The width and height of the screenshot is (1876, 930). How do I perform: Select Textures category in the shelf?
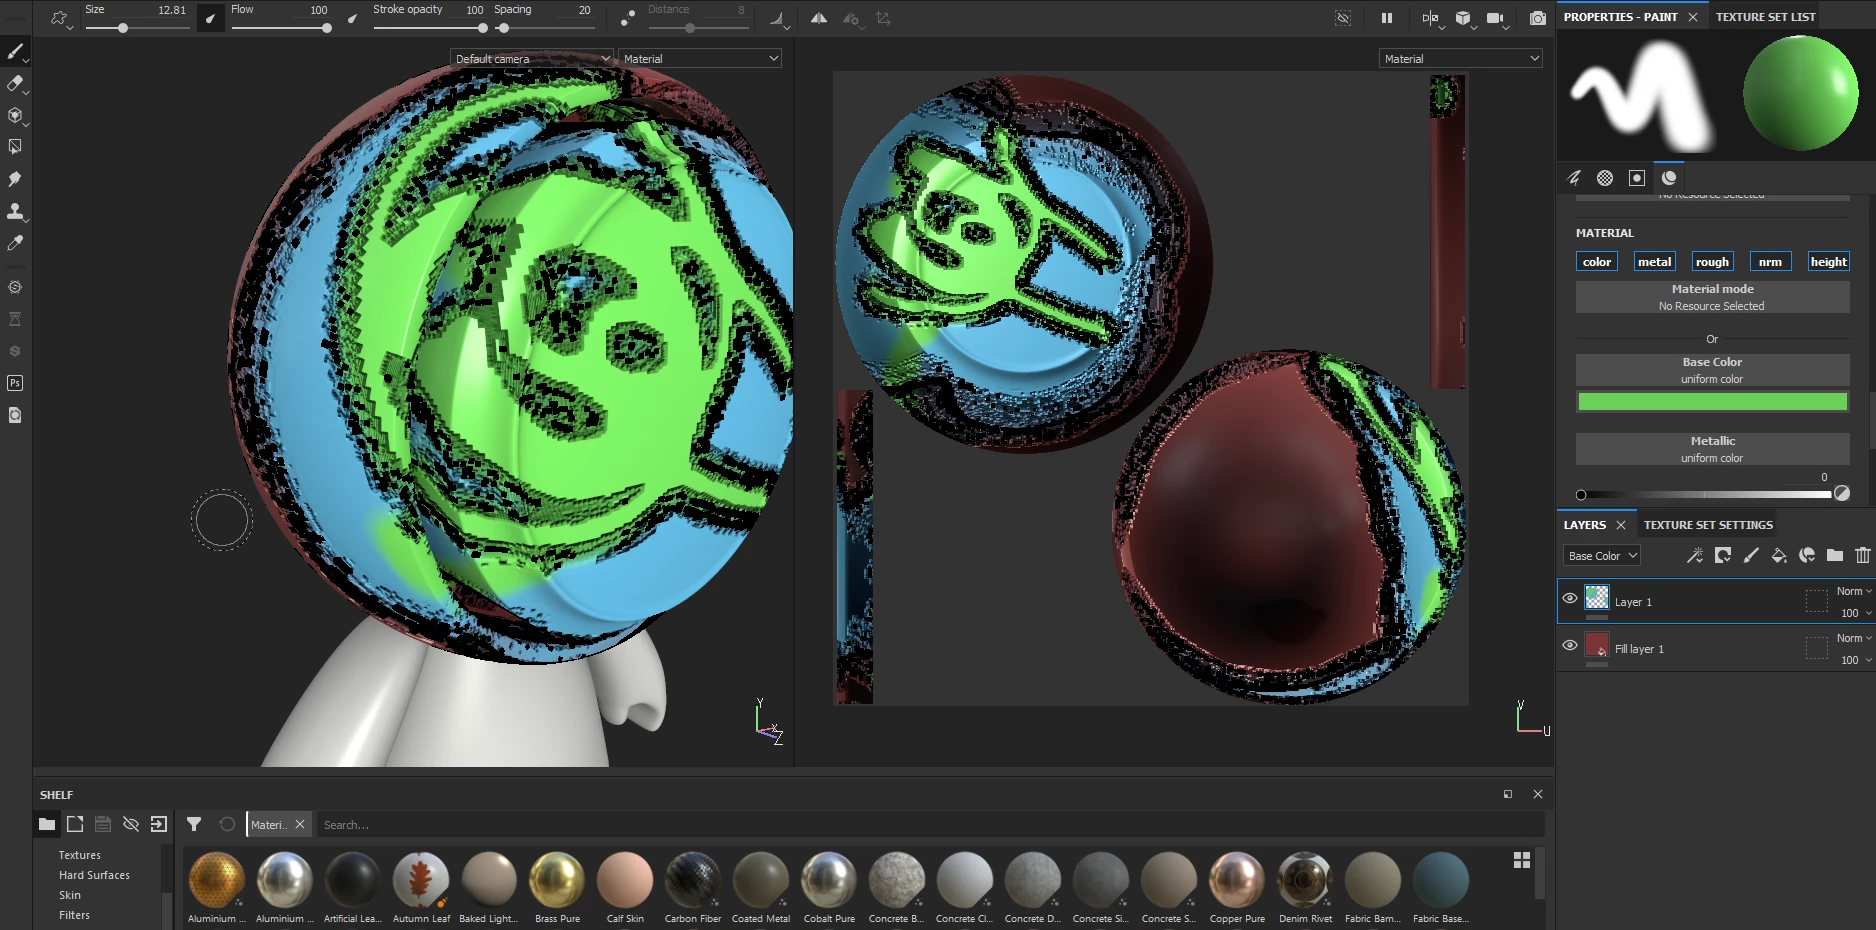(80, 855)
